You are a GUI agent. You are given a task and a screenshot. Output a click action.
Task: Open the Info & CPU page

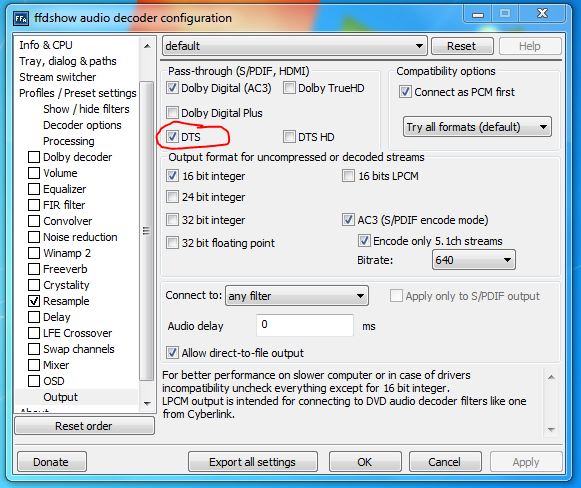coord(46,45)
